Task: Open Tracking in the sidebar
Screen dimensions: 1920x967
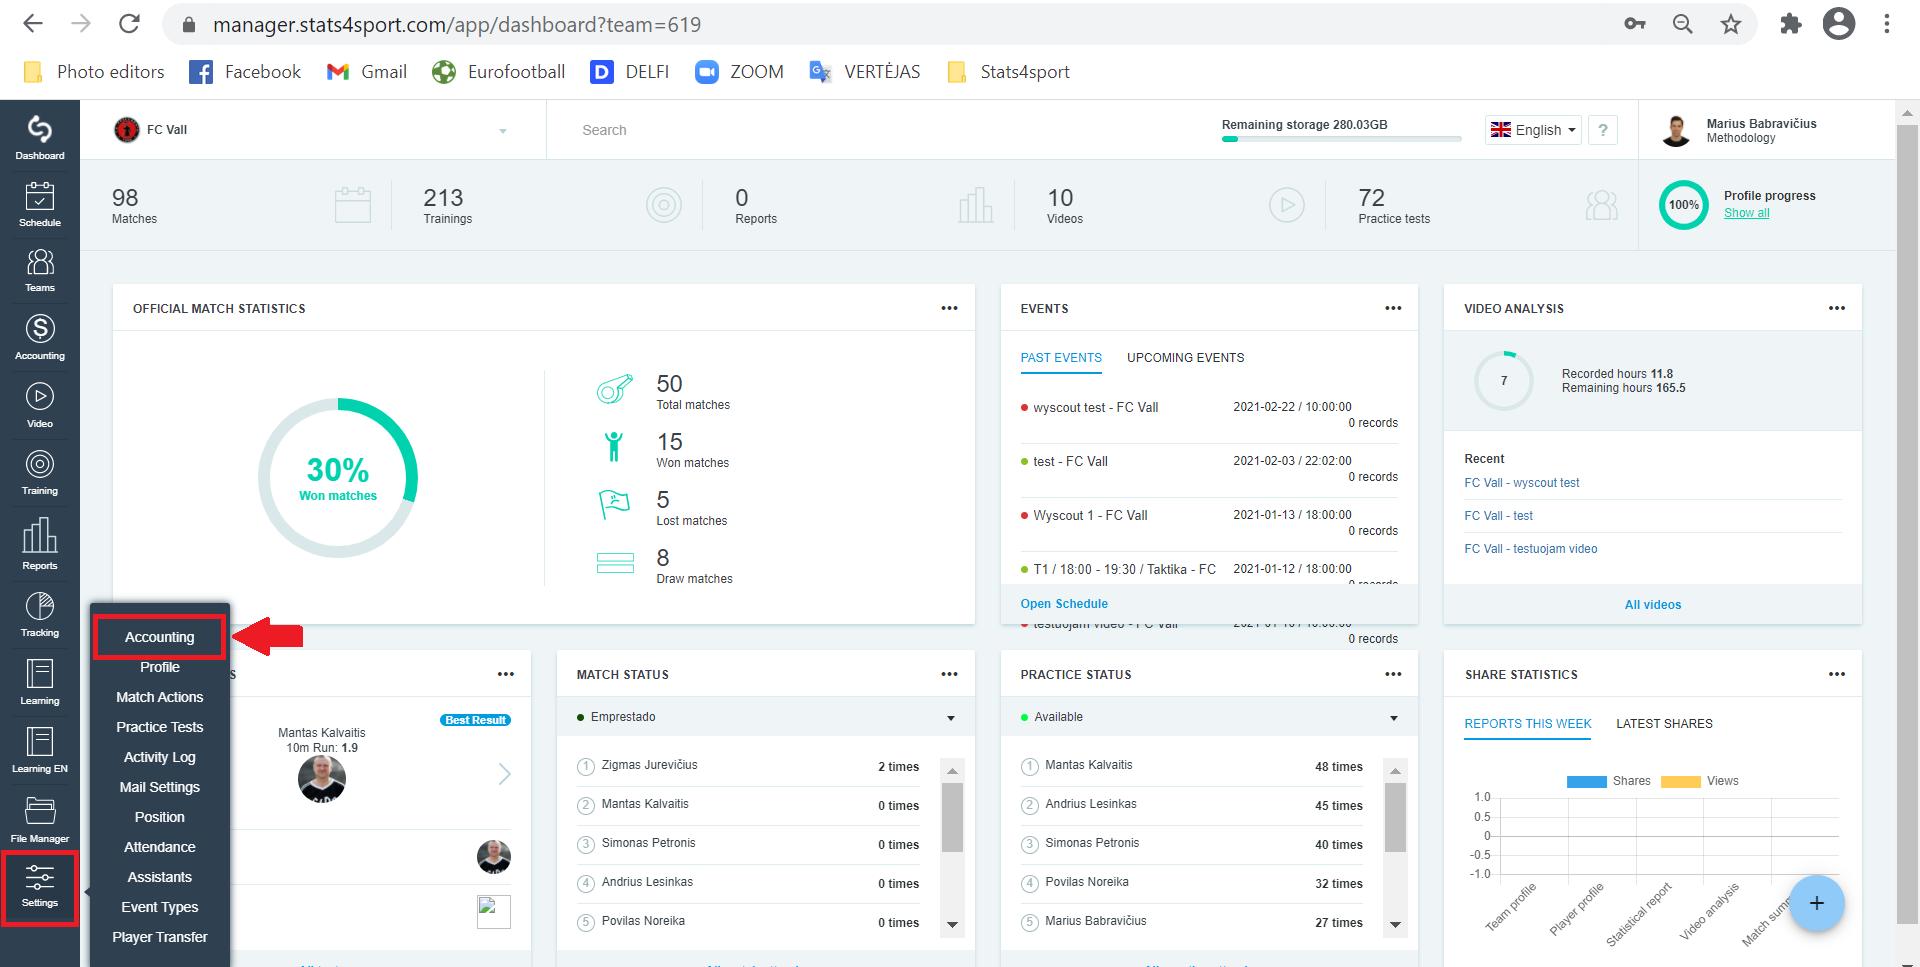Action: [40, 614]
